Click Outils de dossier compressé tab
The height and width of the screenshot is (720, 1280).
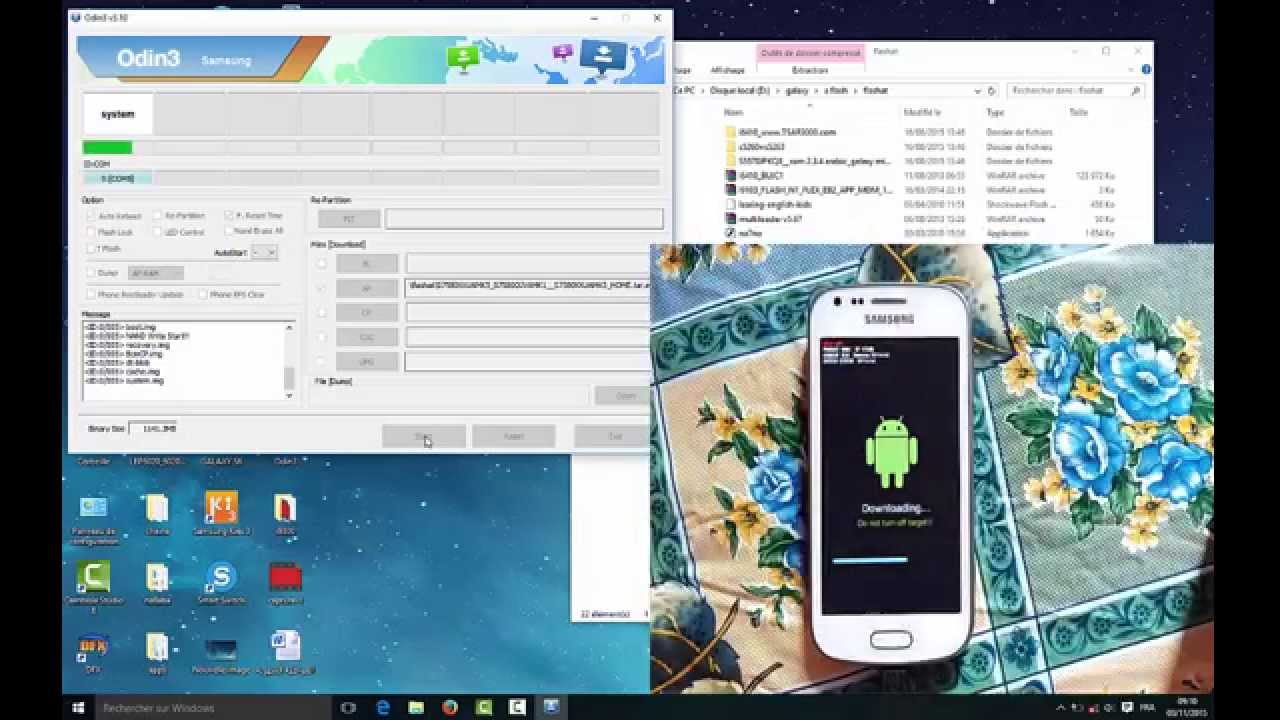[x=810, y=53]
